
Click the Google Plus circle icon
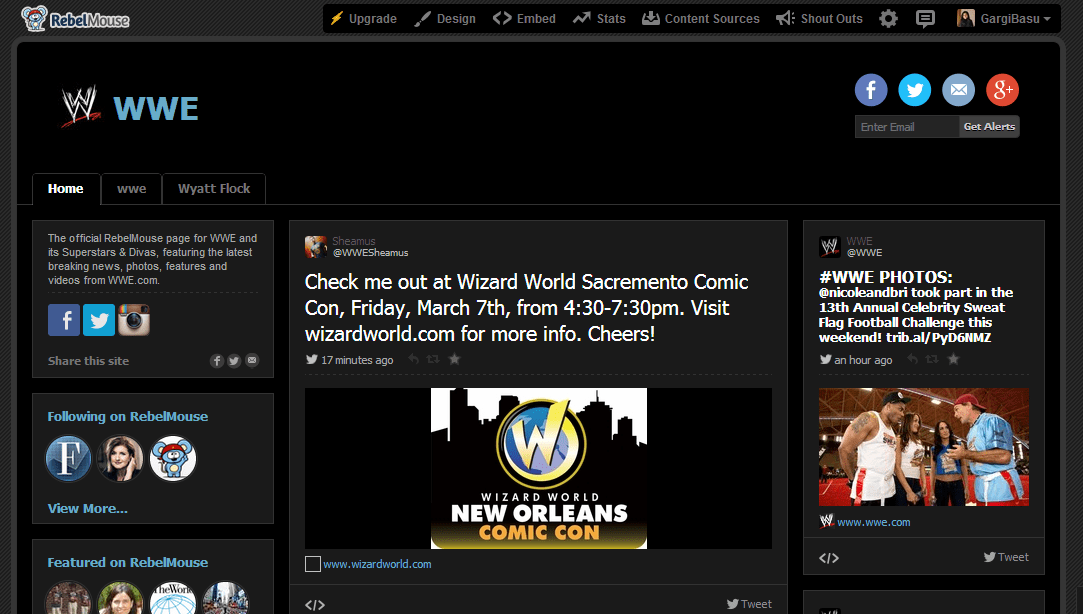click(x=1002, y=90)
